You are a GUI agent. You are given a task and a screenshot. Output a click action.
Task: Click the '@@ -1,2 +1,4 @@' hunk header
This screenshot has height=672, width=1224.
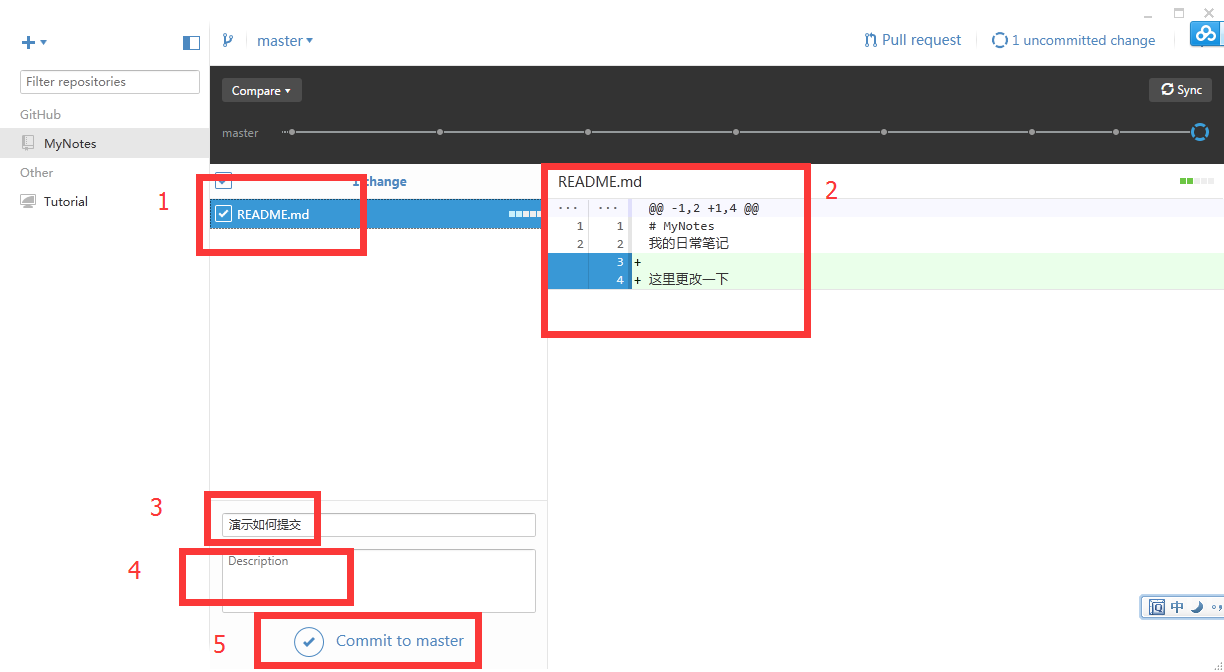pyautogui.click(x=703, y=208)
